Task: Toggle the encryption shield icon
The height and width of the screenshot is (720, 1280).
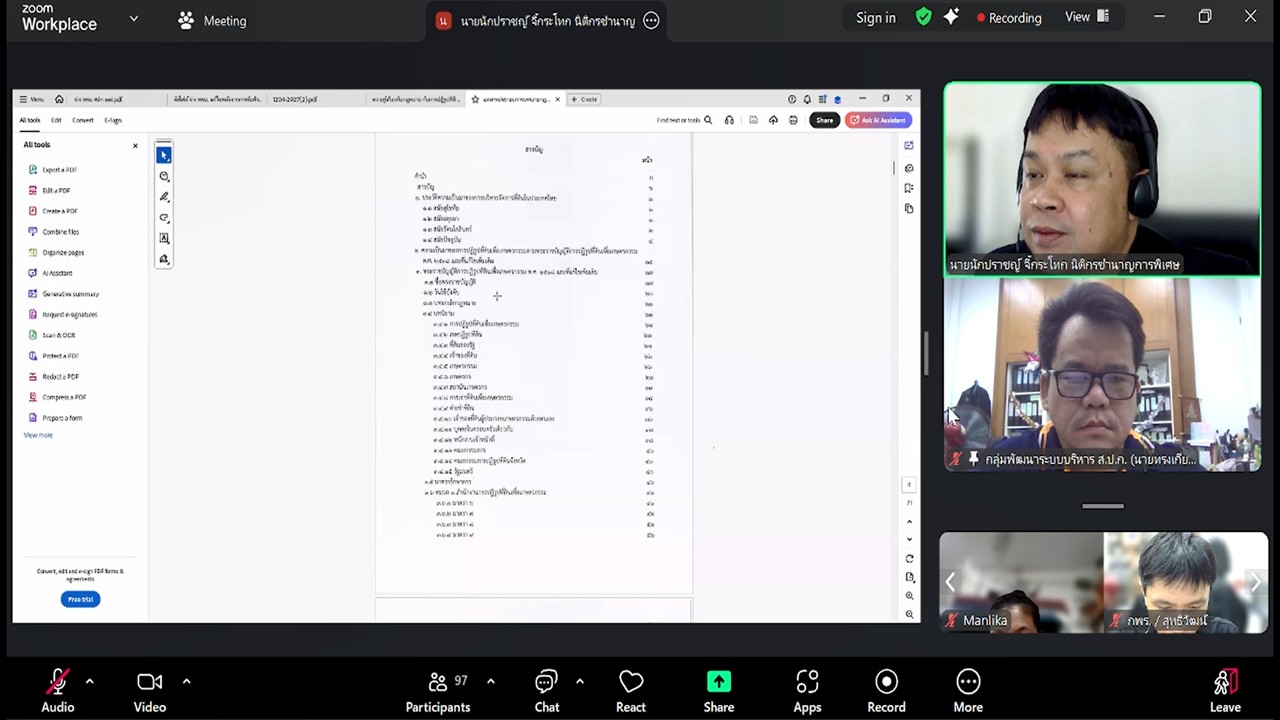Action: tap(924, 17)
